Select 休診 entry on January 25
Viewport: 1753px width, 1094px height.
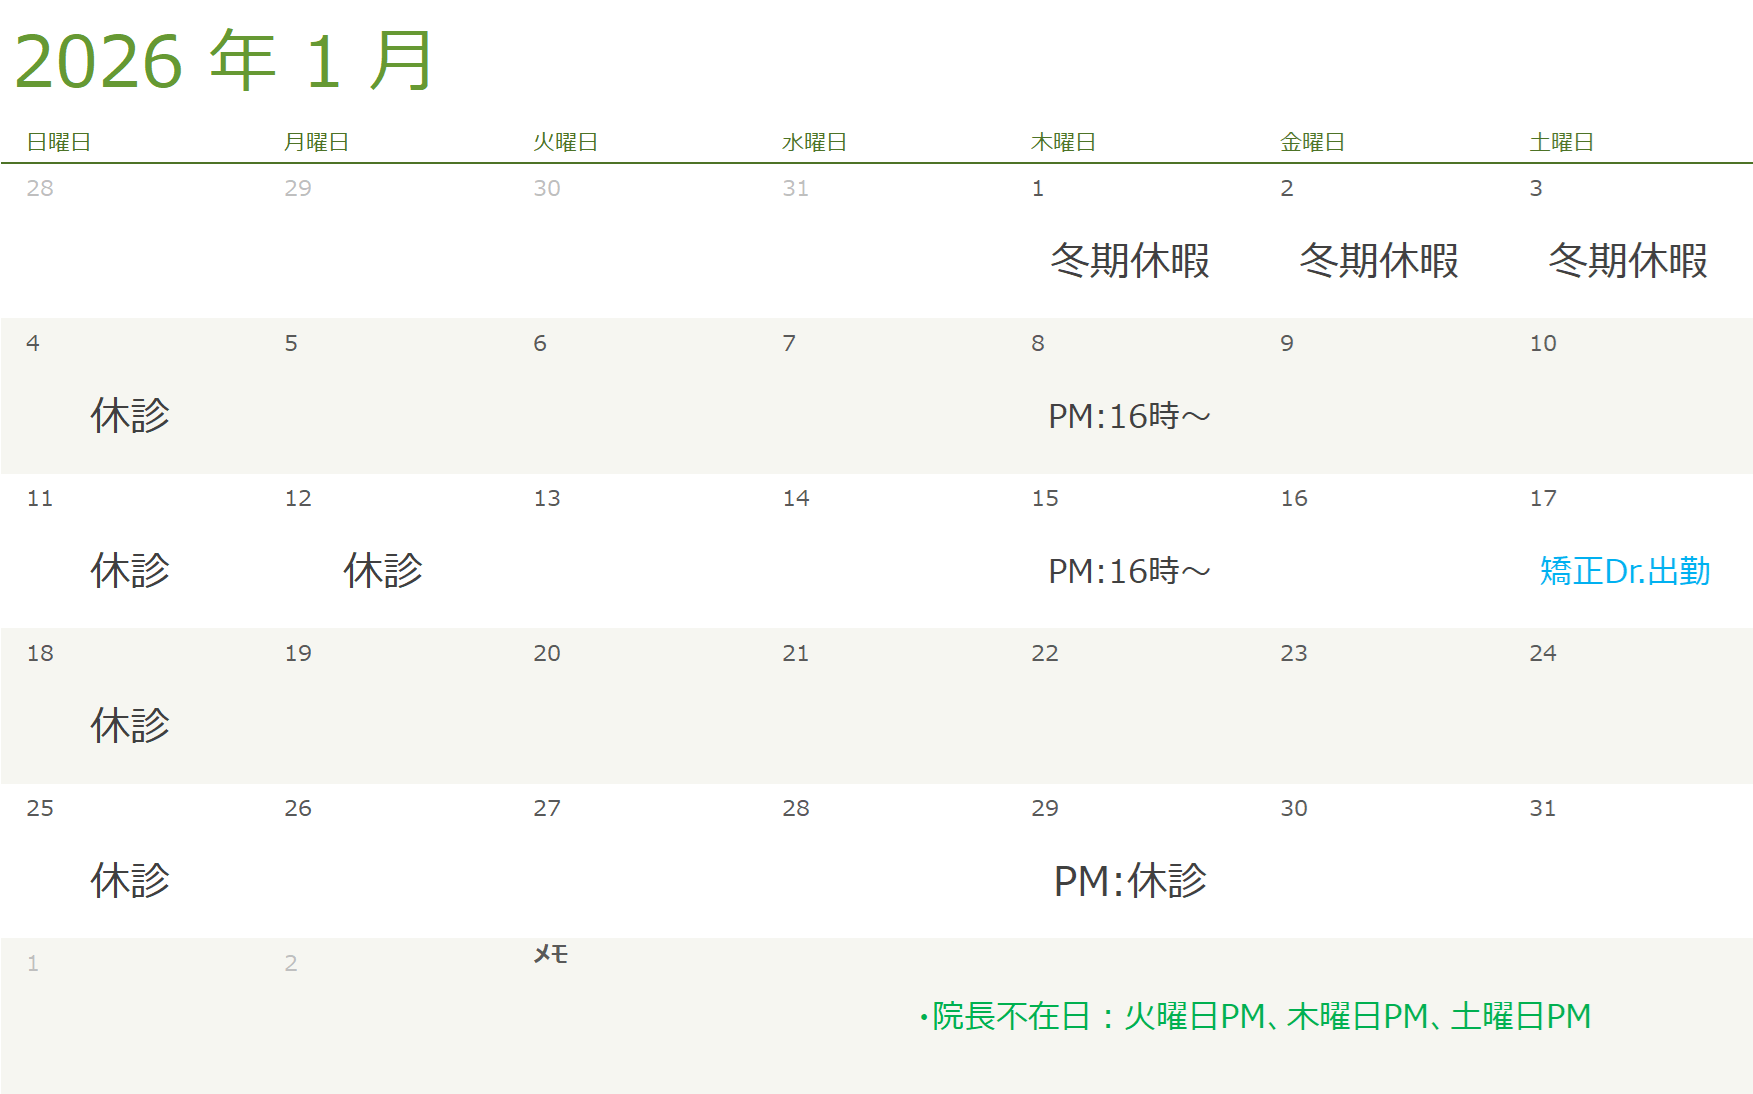pyautogui.click(x=130, y=881)
